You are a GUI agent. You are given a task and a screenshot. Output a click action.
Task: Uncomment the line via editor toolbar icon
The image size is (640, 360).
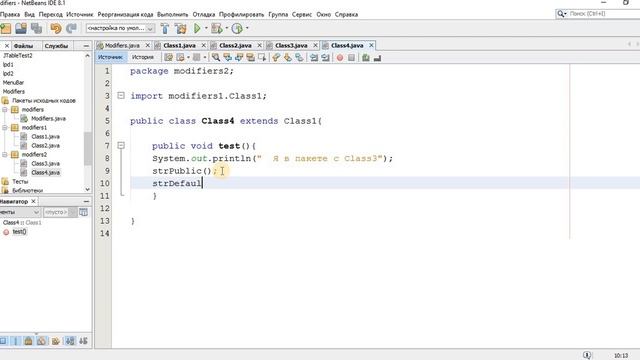click(x=365, y=58)
